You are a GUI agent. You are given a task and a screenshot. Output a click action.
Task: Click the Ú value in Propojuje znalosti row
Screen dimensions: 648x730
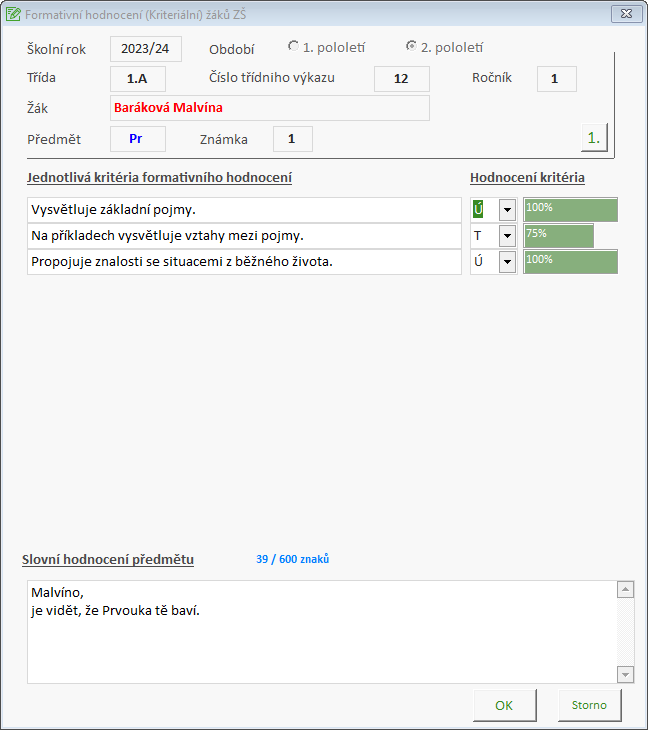(478, 262)
